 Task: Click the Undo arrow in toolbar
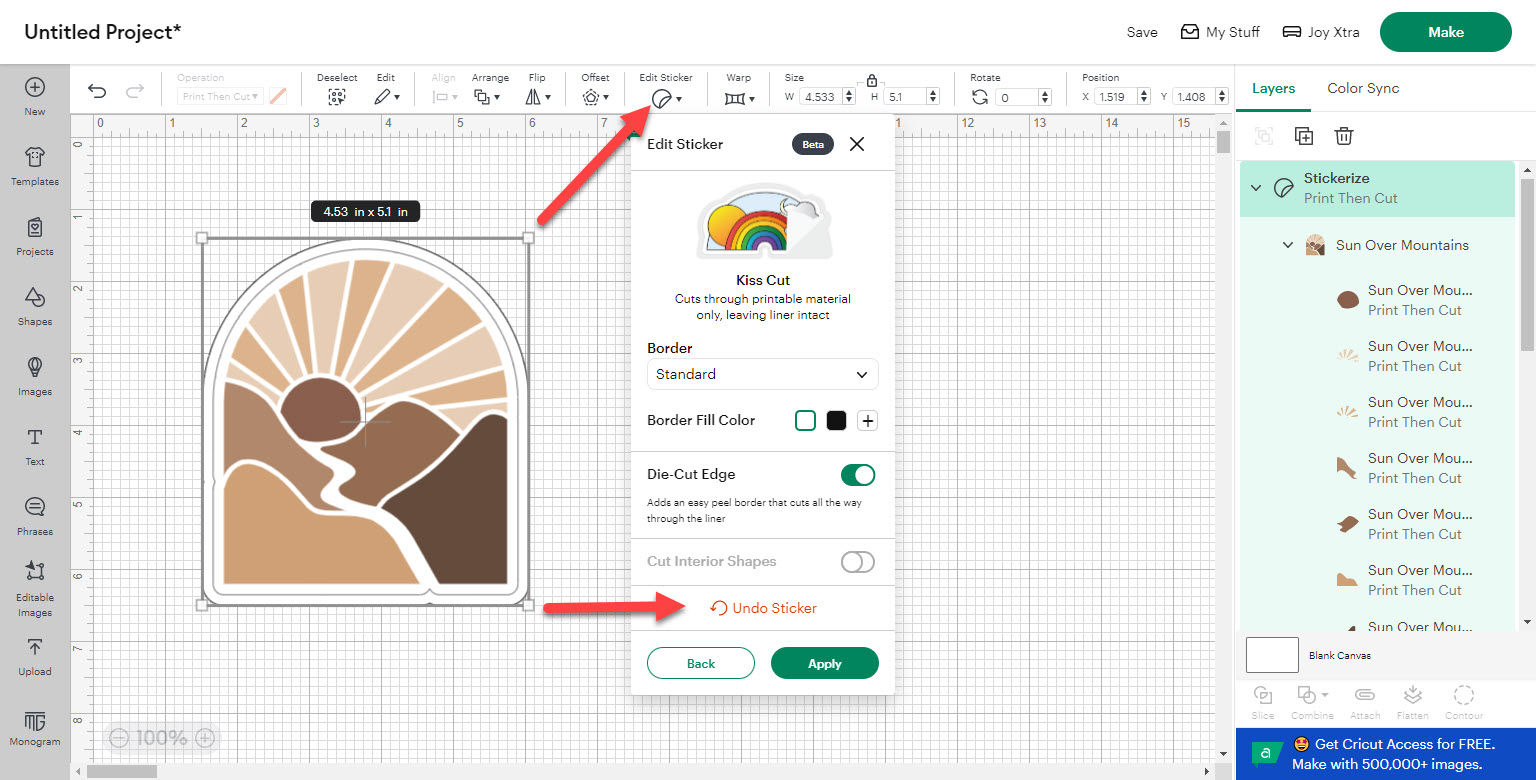[97, 92]
